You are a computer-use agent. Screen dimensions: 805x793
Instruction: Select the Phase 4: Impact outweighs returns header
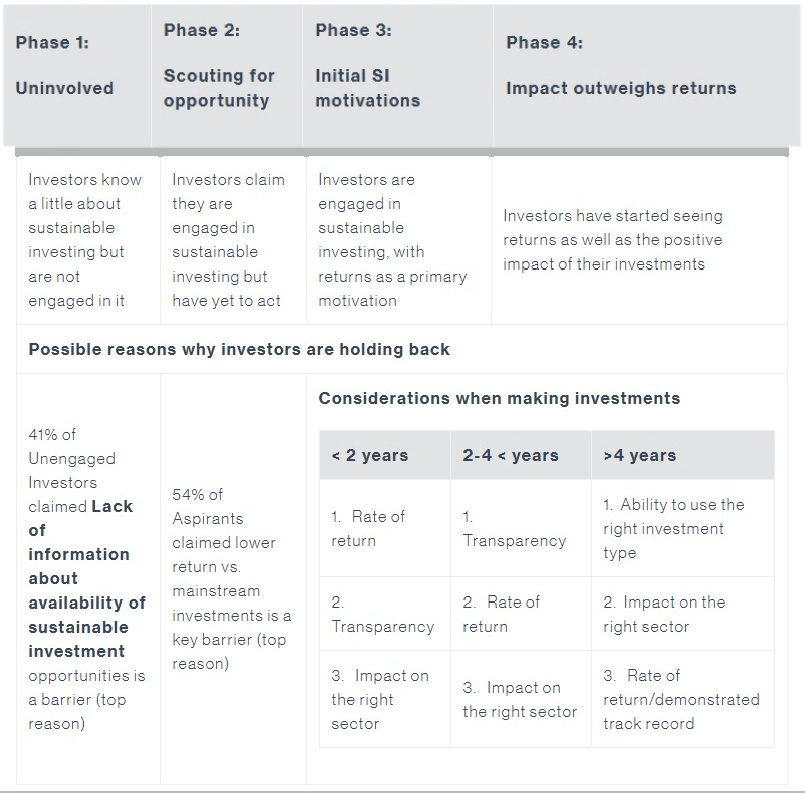(621, 65)
